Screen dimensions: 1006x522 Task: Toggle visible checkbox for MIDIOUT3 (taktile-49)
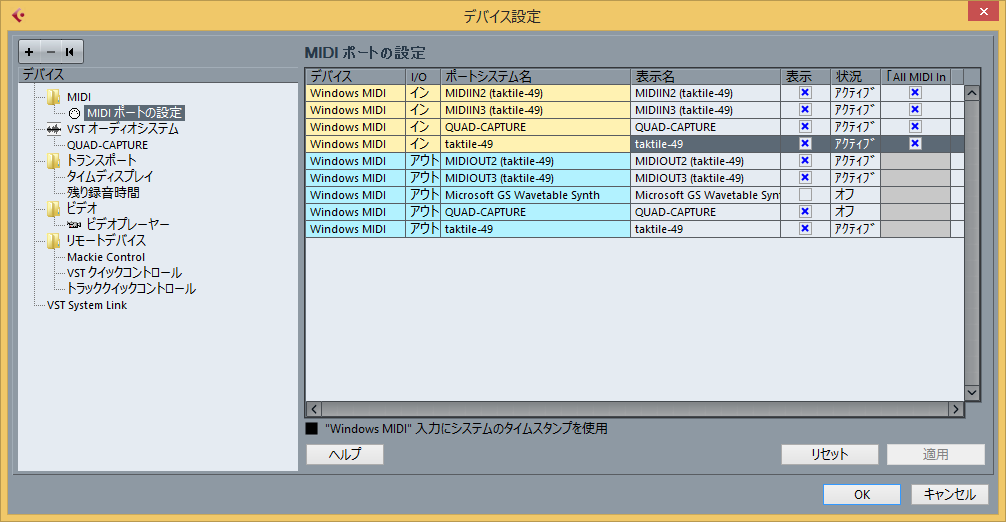(x=805, y=178)
